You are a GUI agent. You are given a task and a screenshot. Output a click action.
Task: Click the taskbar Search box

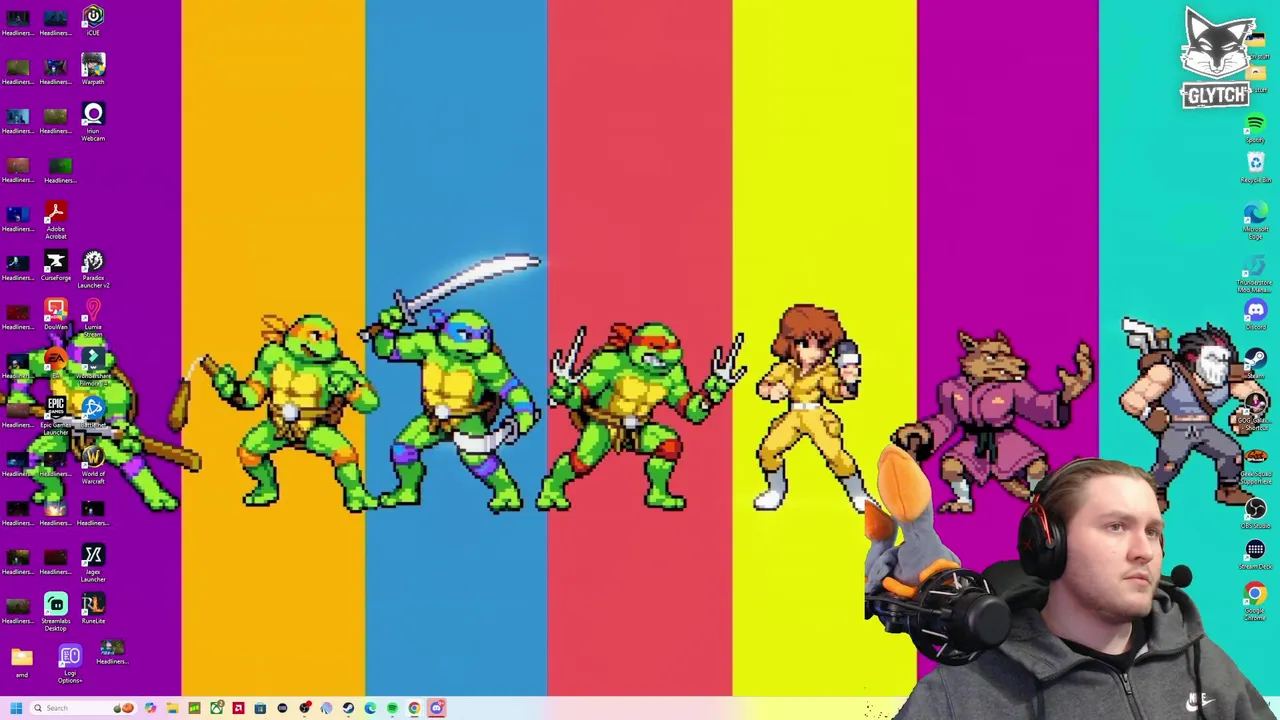(83, 708)
